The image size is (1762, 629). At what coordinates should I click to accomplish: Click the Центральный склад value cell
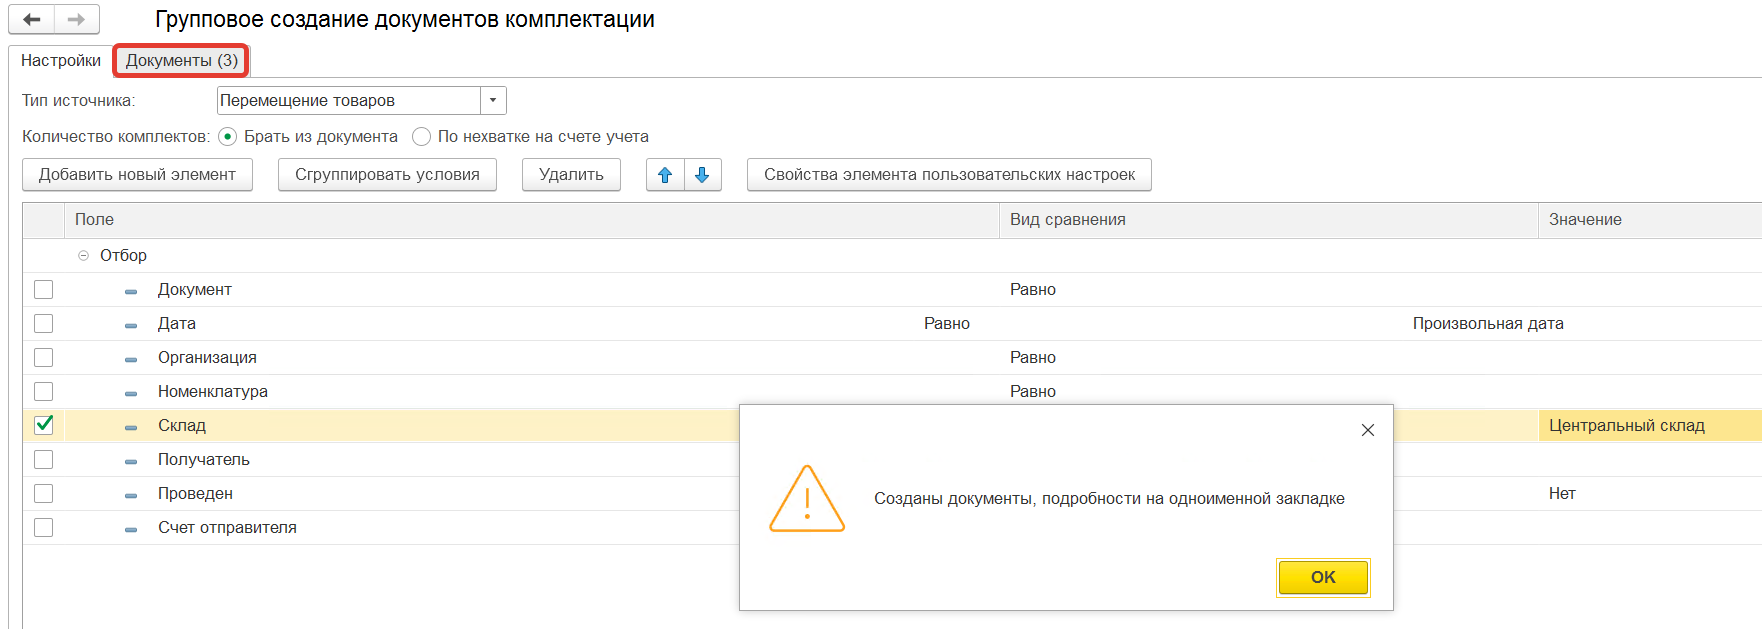coord(1650,426)
